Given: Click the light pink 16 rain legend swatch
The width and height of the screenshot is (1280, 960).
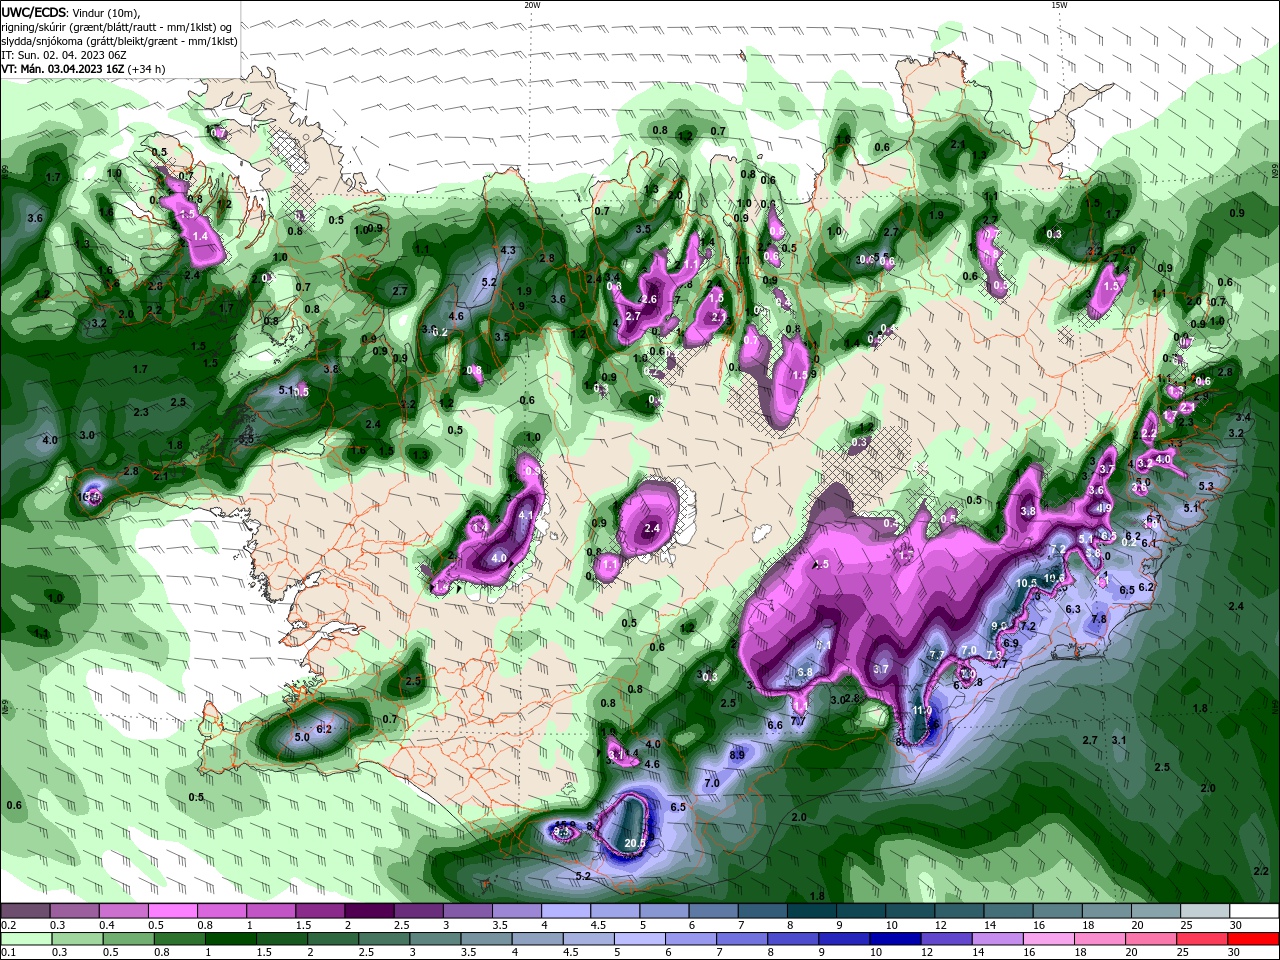Looking at the screenshot, I should (x=1049, y=939).
